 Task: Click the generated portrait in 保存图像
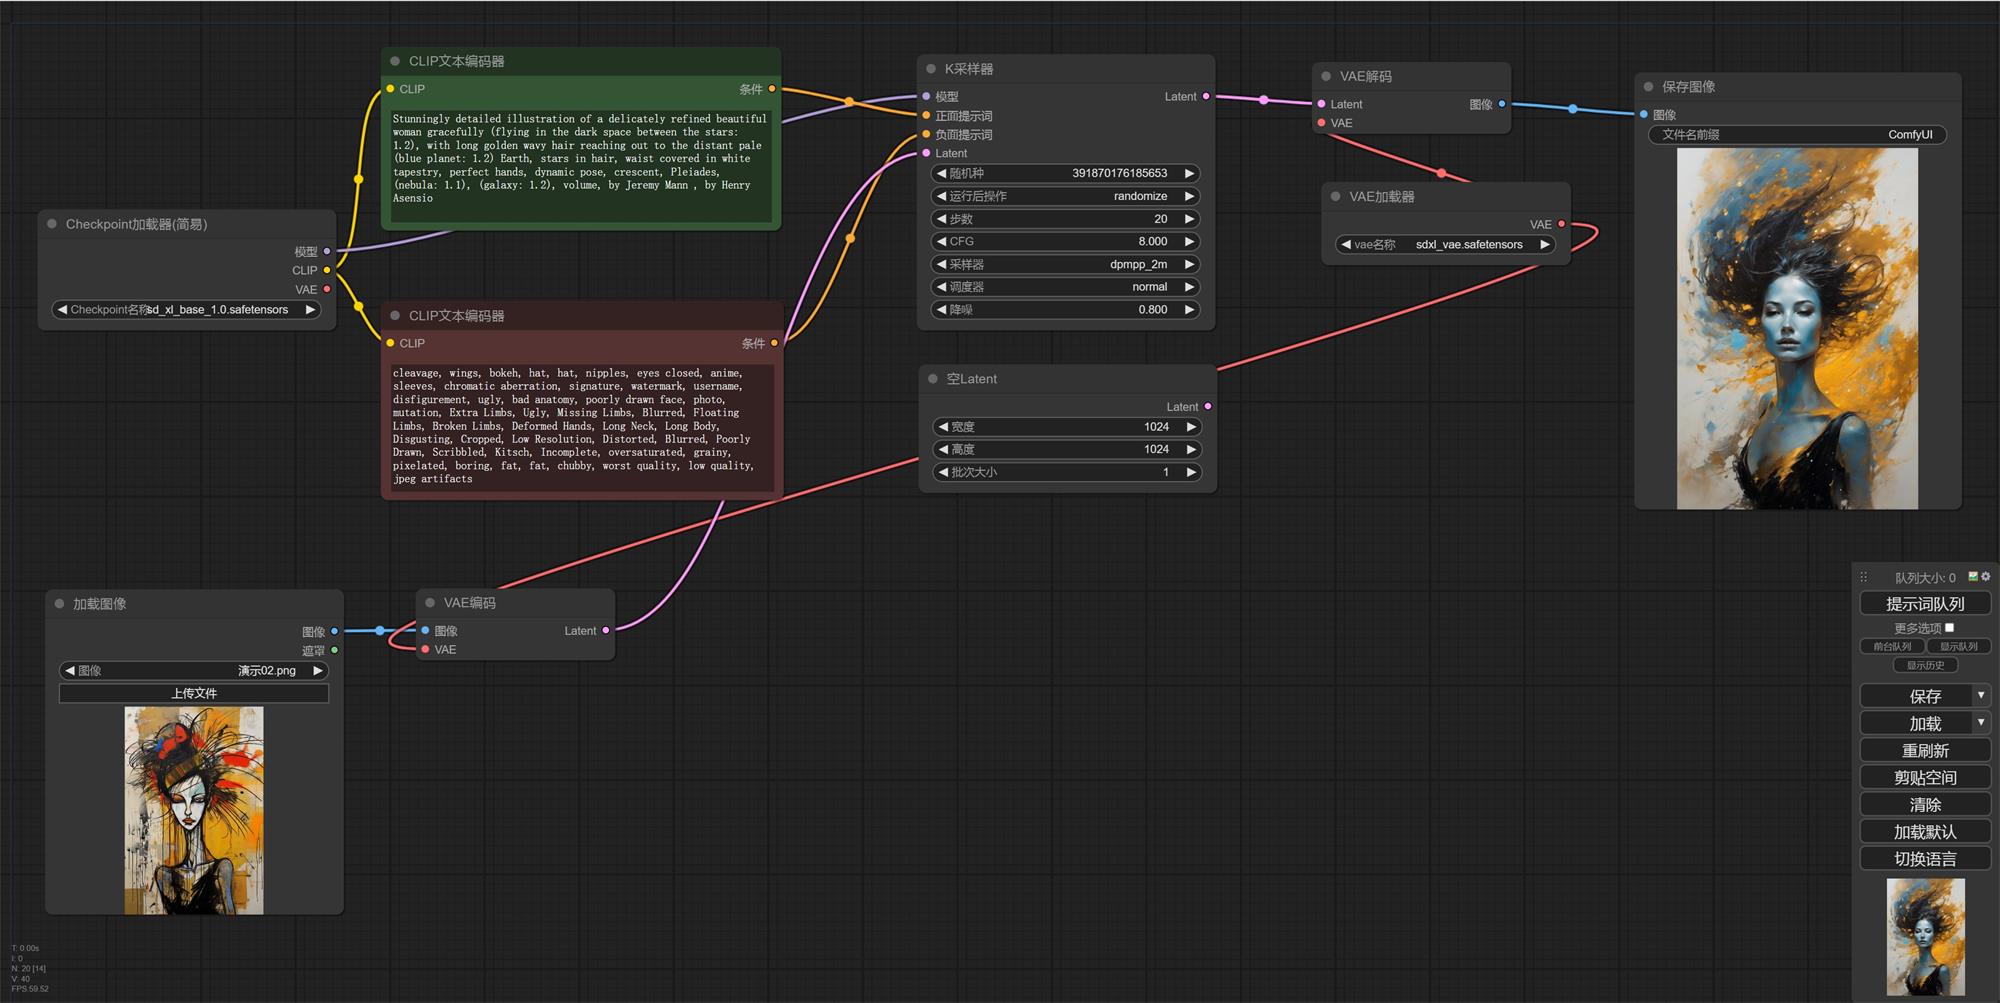(1797, 328)
